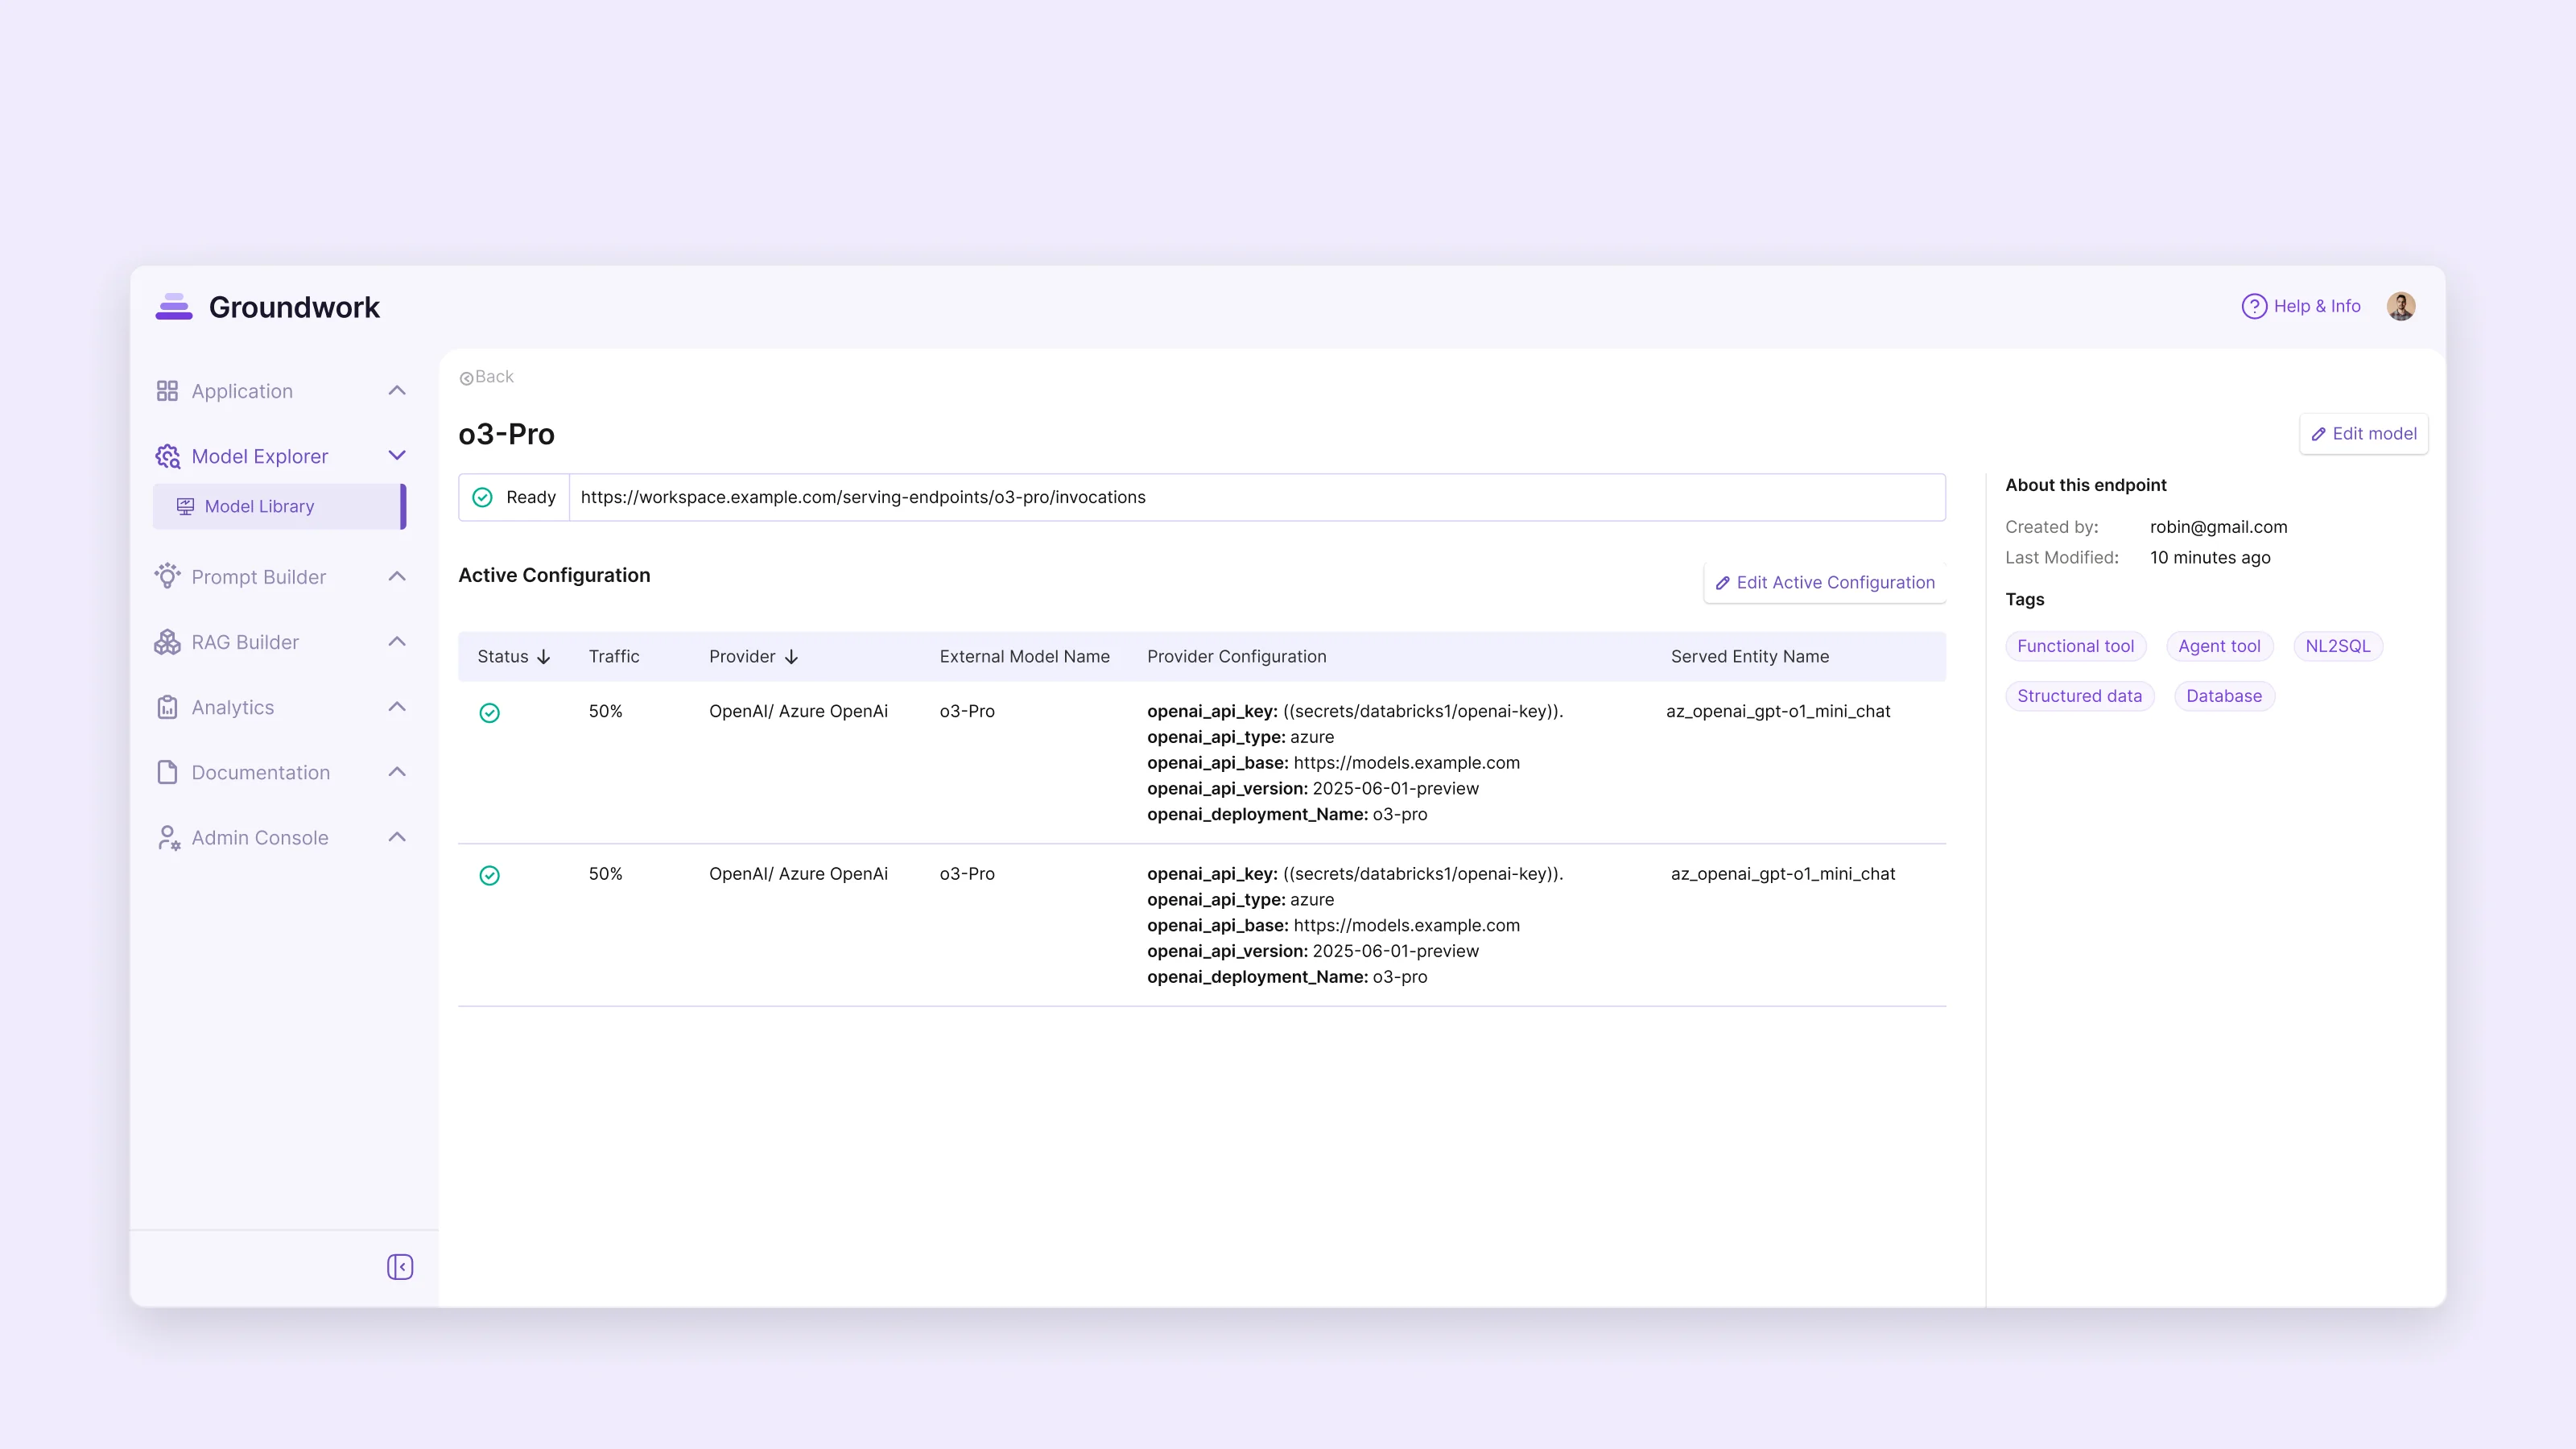Image resolution: width=2576 pixels, height=1449 pixels.
Task: Click the endpoint URL field
Action: pyautogui.click(x=1257, y=497)
